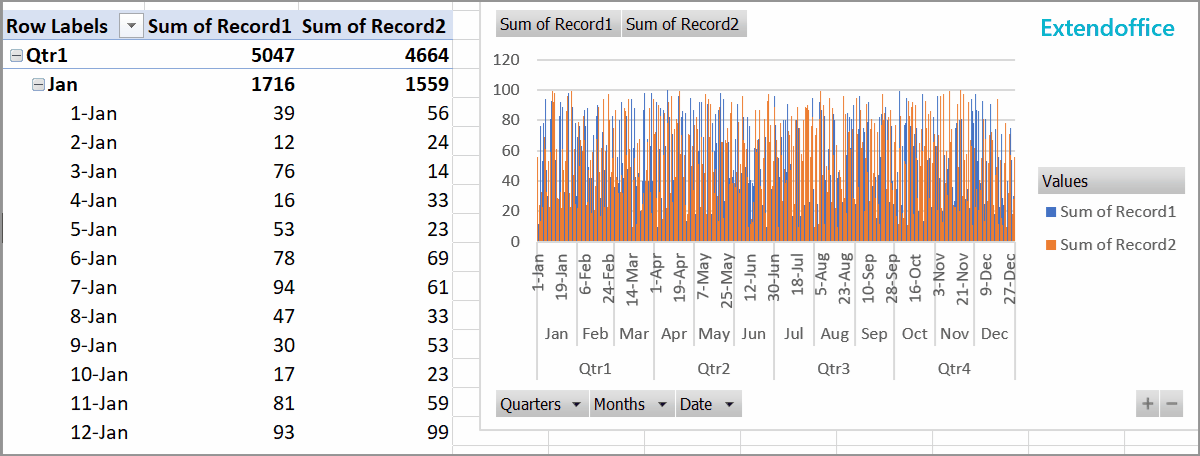Select the 7-Jan row label cell
This screenshot has height=456, width=1200.
click(93, 288)
